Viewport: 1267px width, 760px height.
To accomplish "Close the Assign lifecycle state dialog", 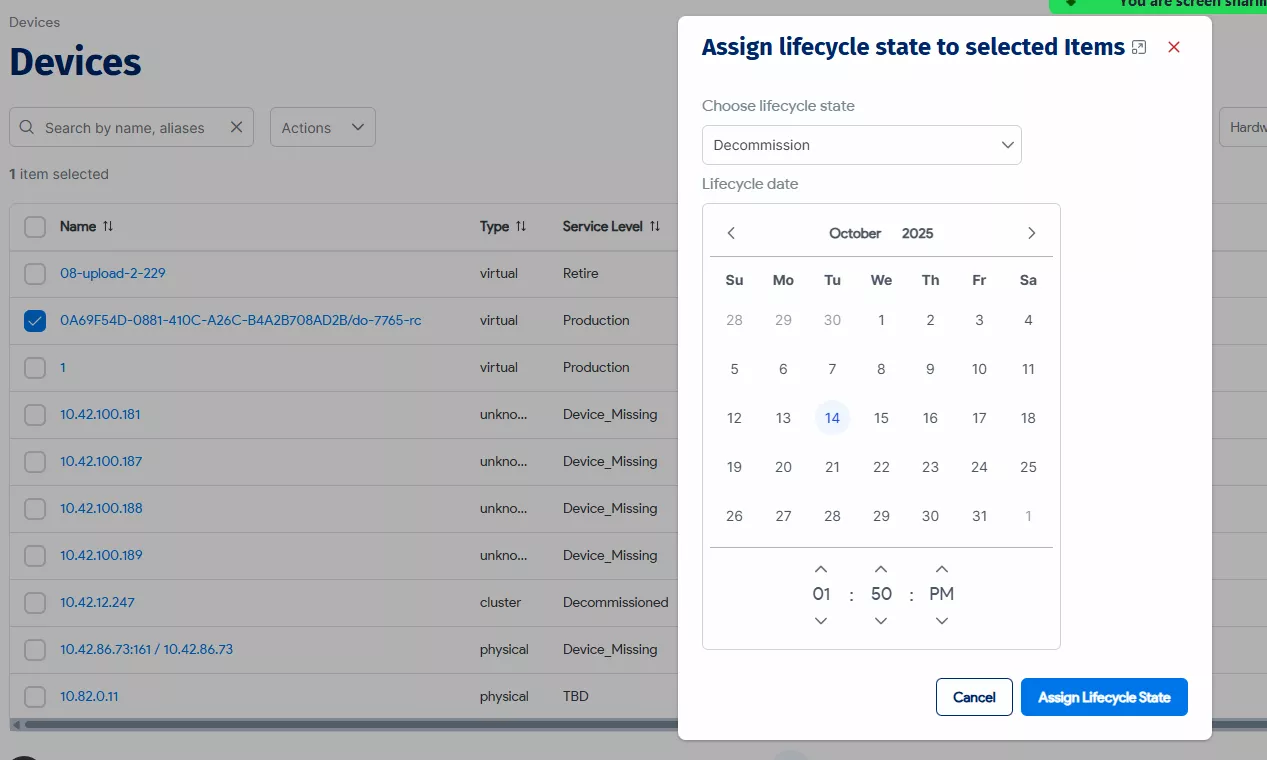I will pyautogui.click(x=1174, y=47).
